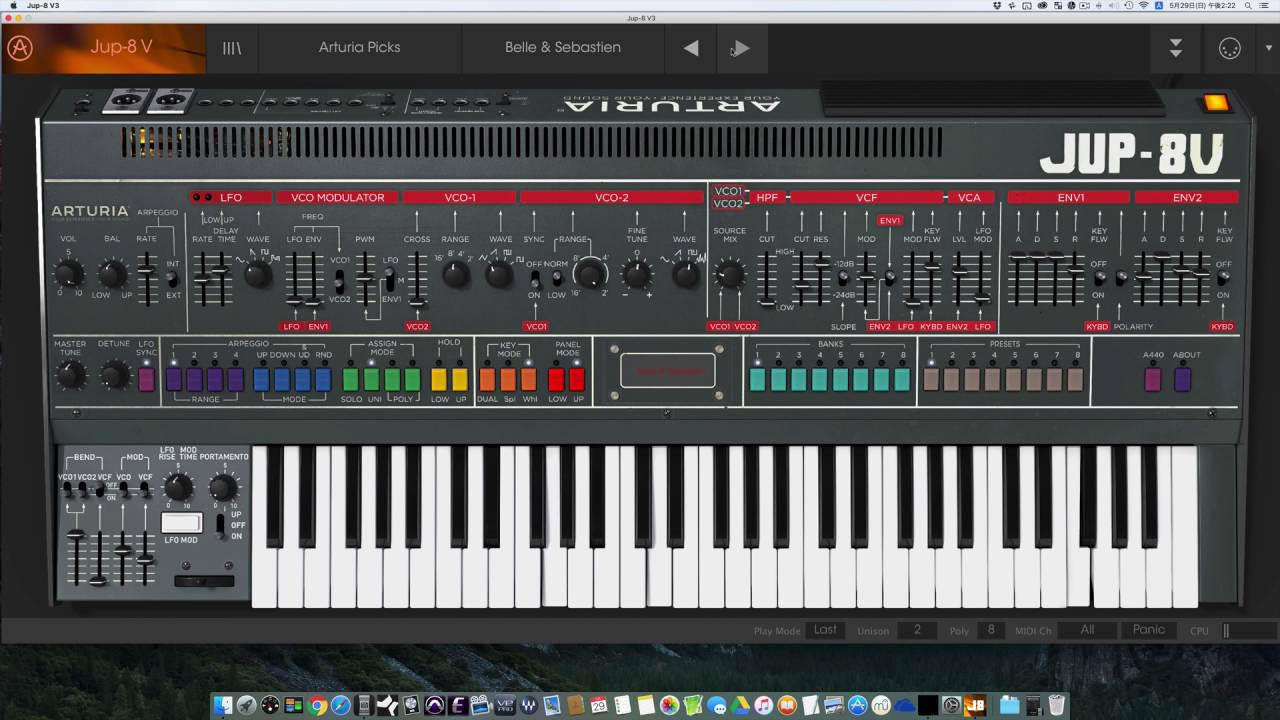Play the A440 tuning tone button
The width and height of the screenshot is (1280, 720).
click(1153, 379)
